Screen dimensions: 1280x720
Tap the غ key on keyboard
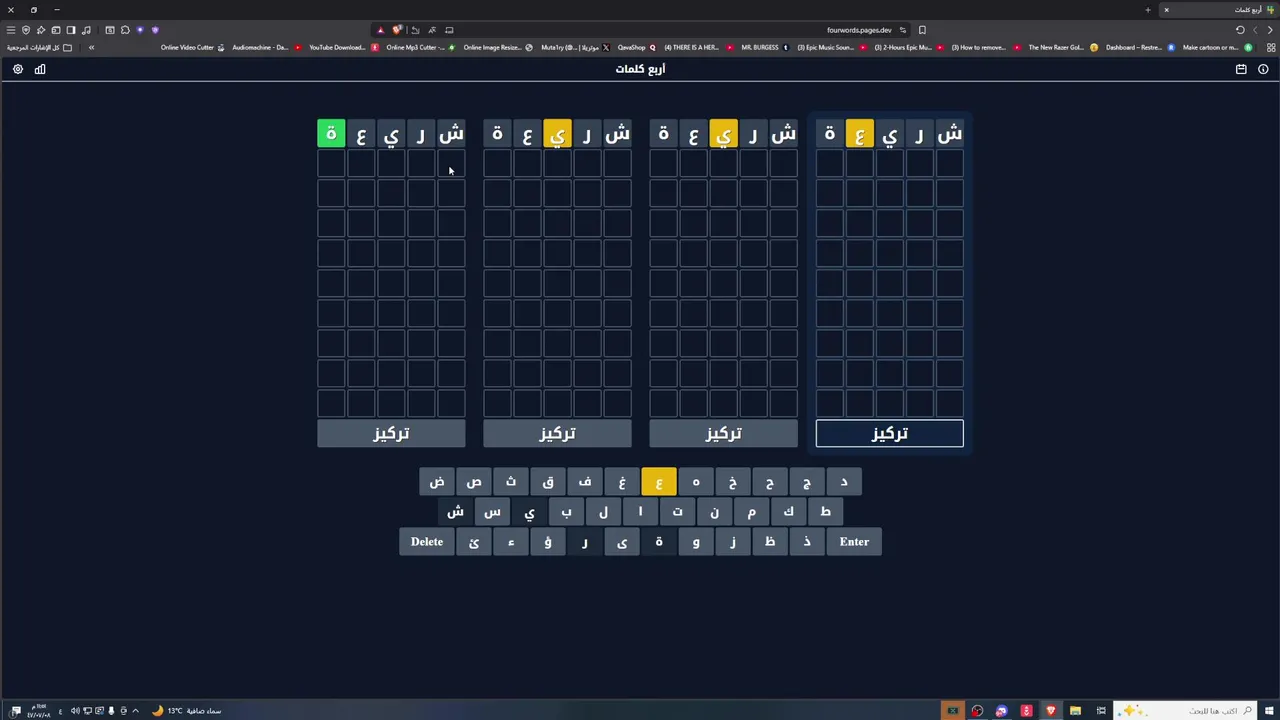pos(622,482)
